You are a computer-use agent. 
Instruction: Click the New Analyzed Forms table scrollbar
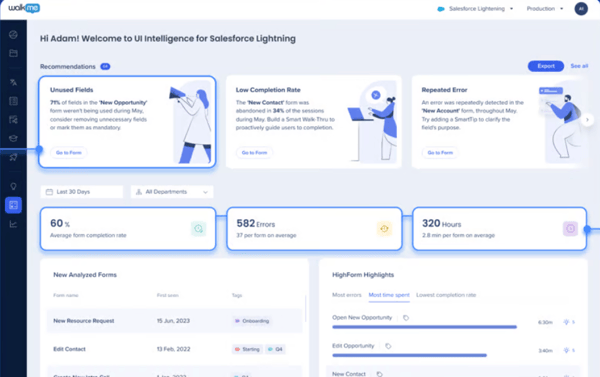305,308
